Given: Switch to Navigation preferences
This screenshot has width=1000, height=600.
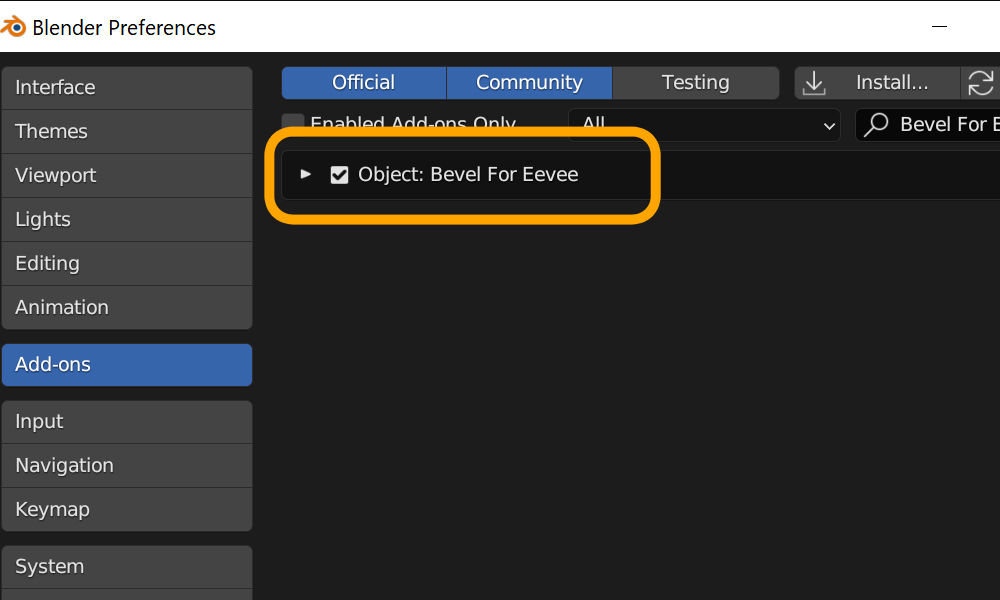Looking at the screenshot, I should click(127, 465).
